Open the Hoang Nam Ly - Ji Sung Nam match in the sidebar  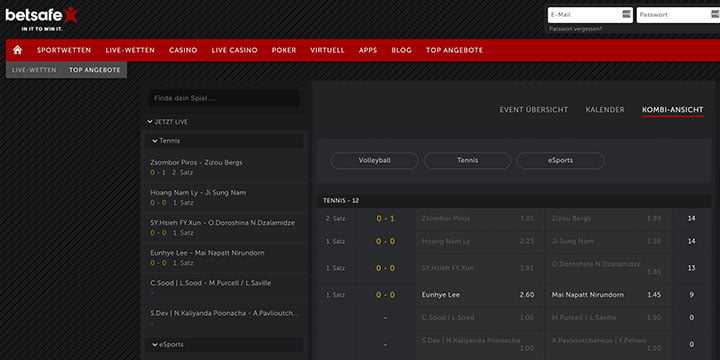click(x=224, y=198)
